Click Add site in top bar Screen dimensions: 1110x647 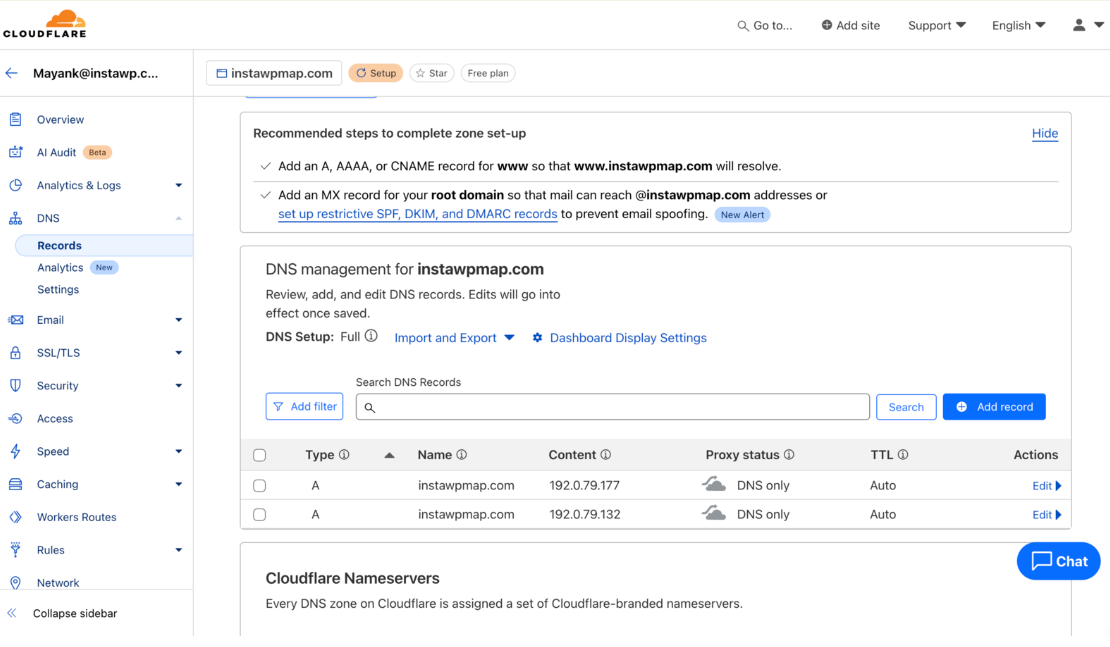pos(850,25)
